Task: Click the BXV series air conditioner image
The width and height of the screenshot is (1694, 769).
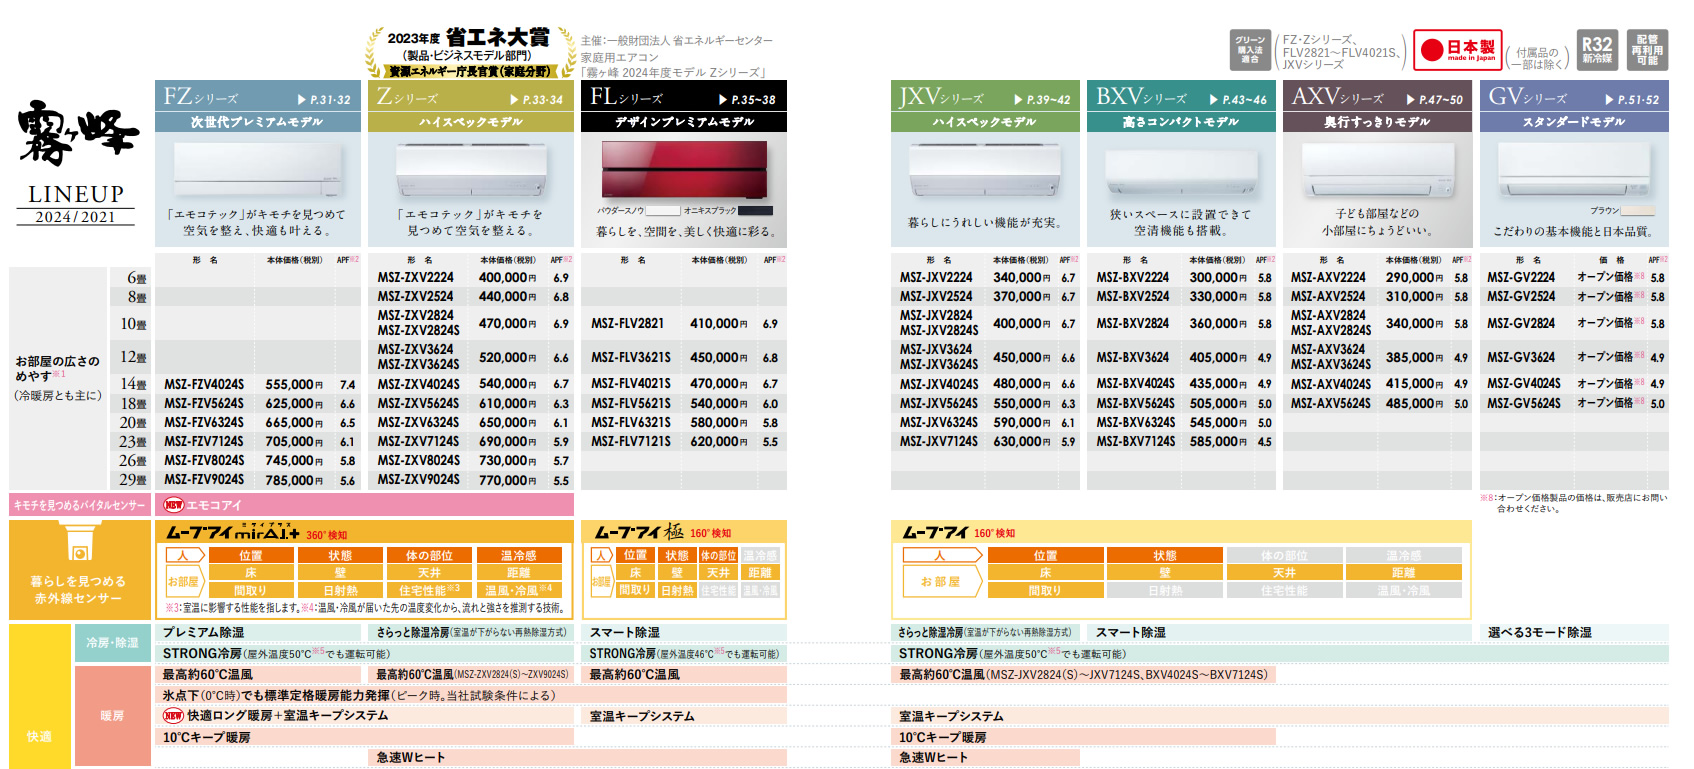Action: pyautogui.click(x=1181, y=175)
